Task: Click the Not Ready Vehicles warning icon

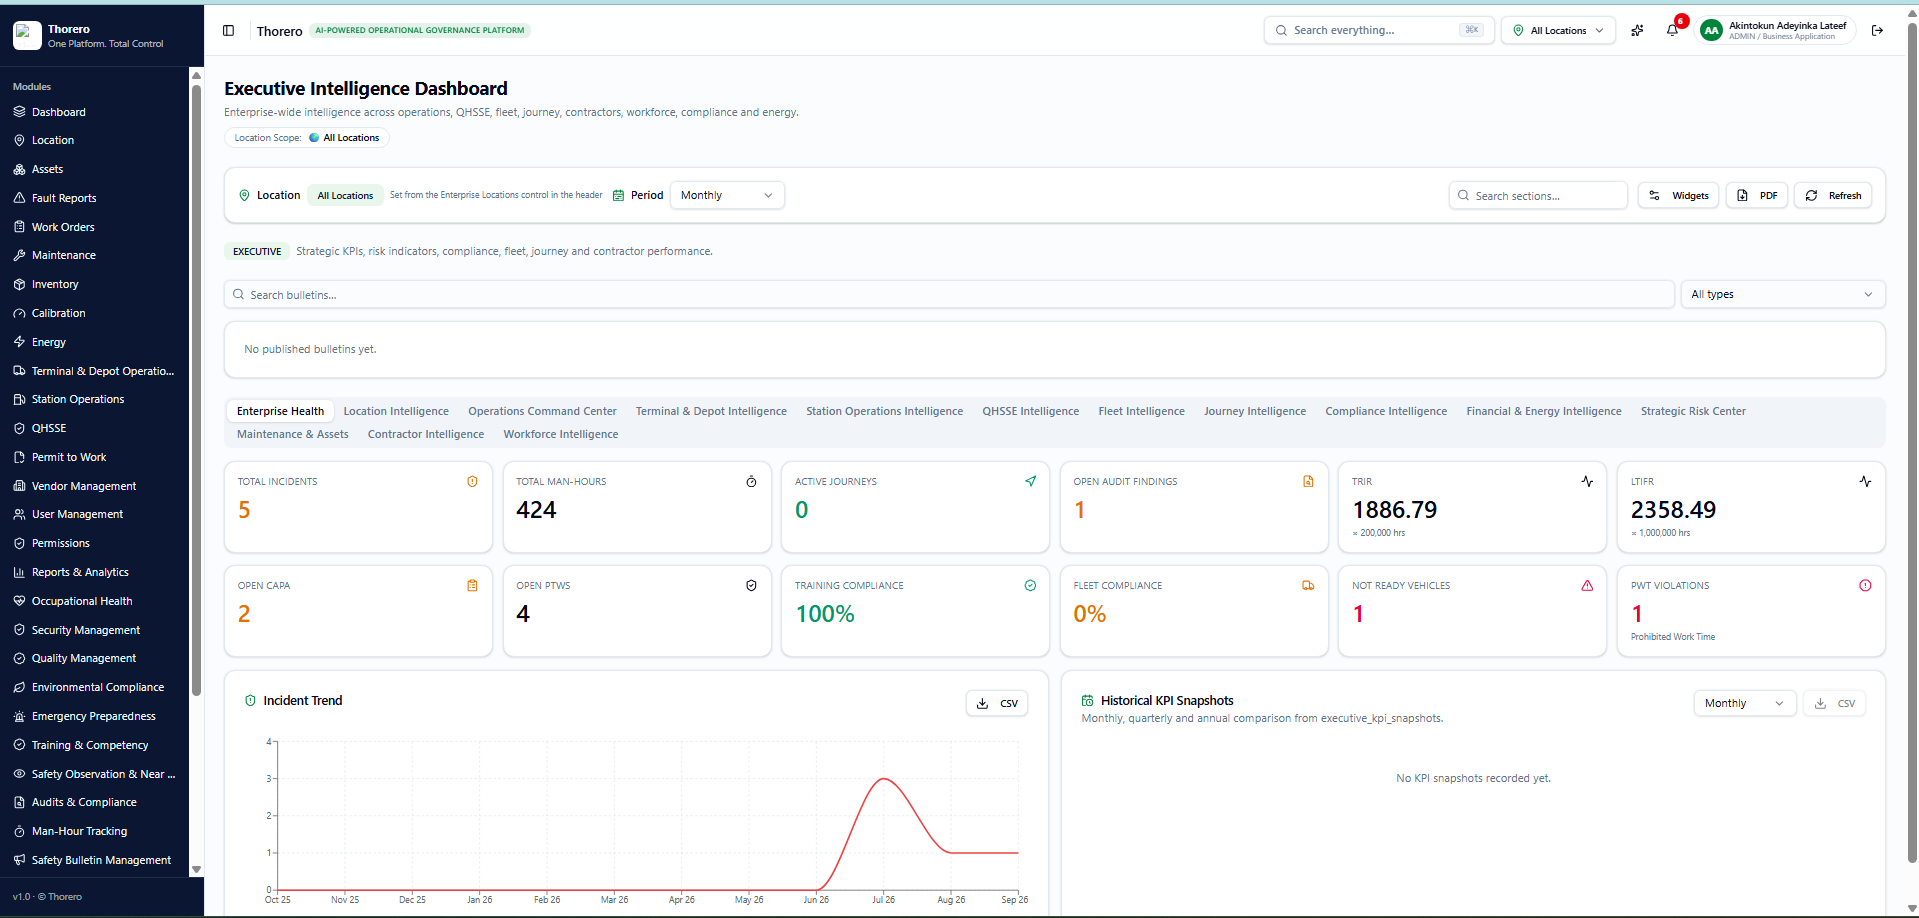Action: point(1587,585)
